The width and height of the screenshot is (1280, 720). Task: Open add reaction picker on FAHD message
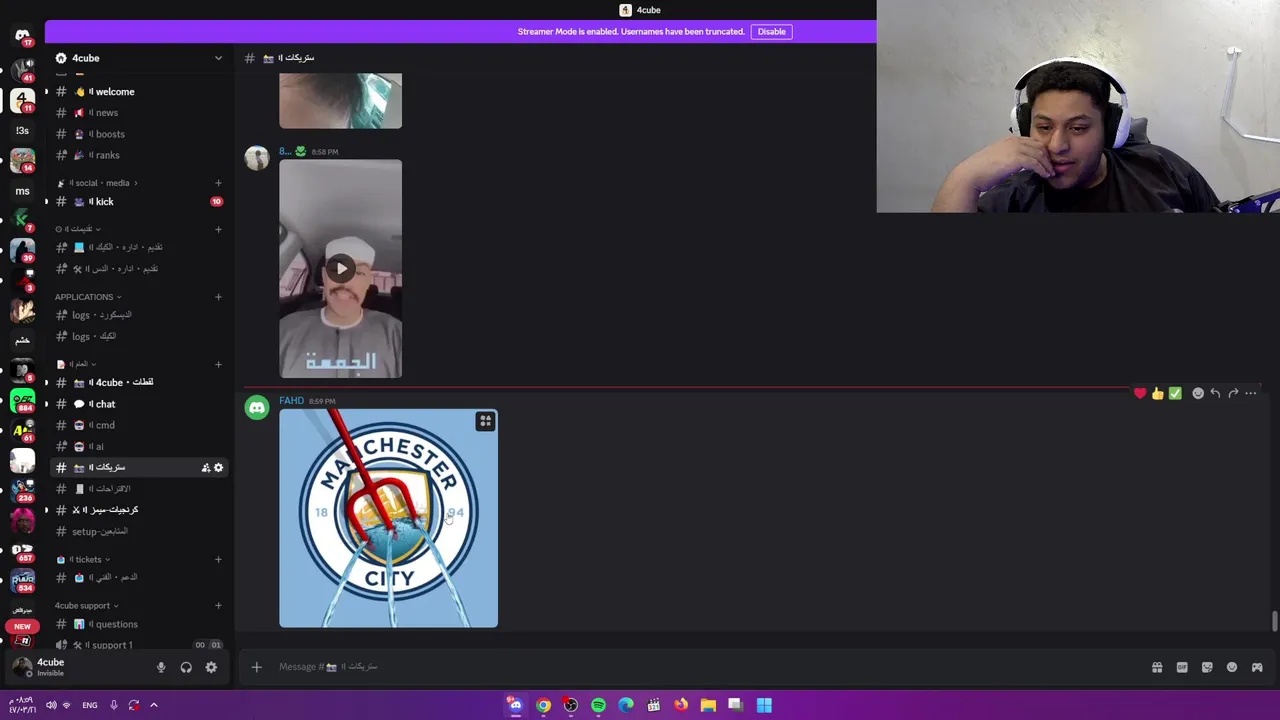(x=1198, y=393)
